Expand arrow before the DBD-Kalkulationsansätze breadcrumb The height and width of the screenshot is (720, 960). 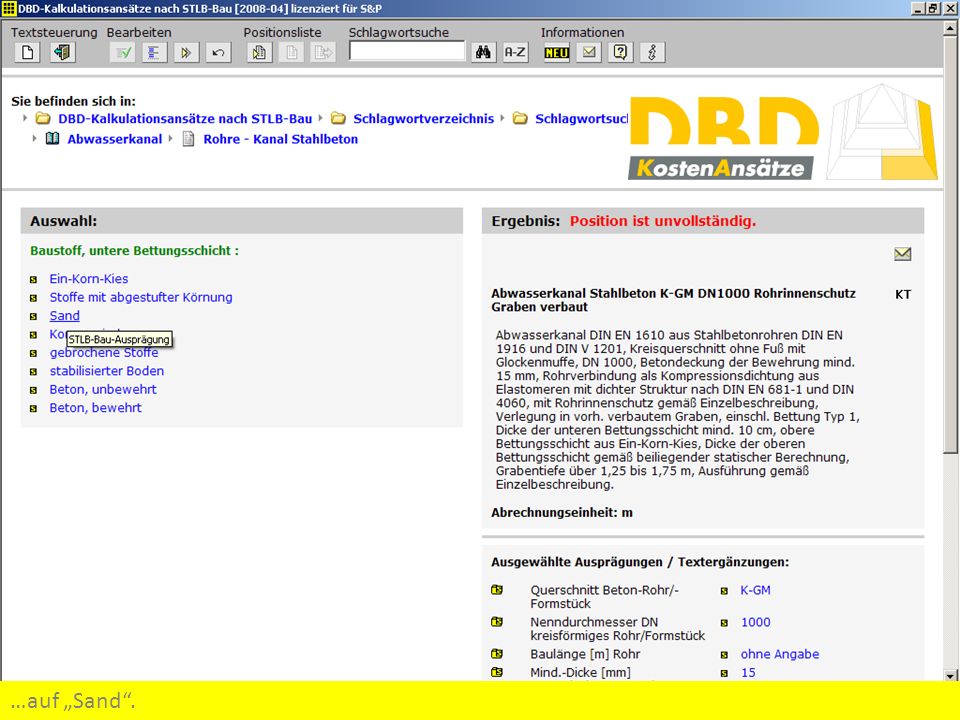click(x=25, y=118)
